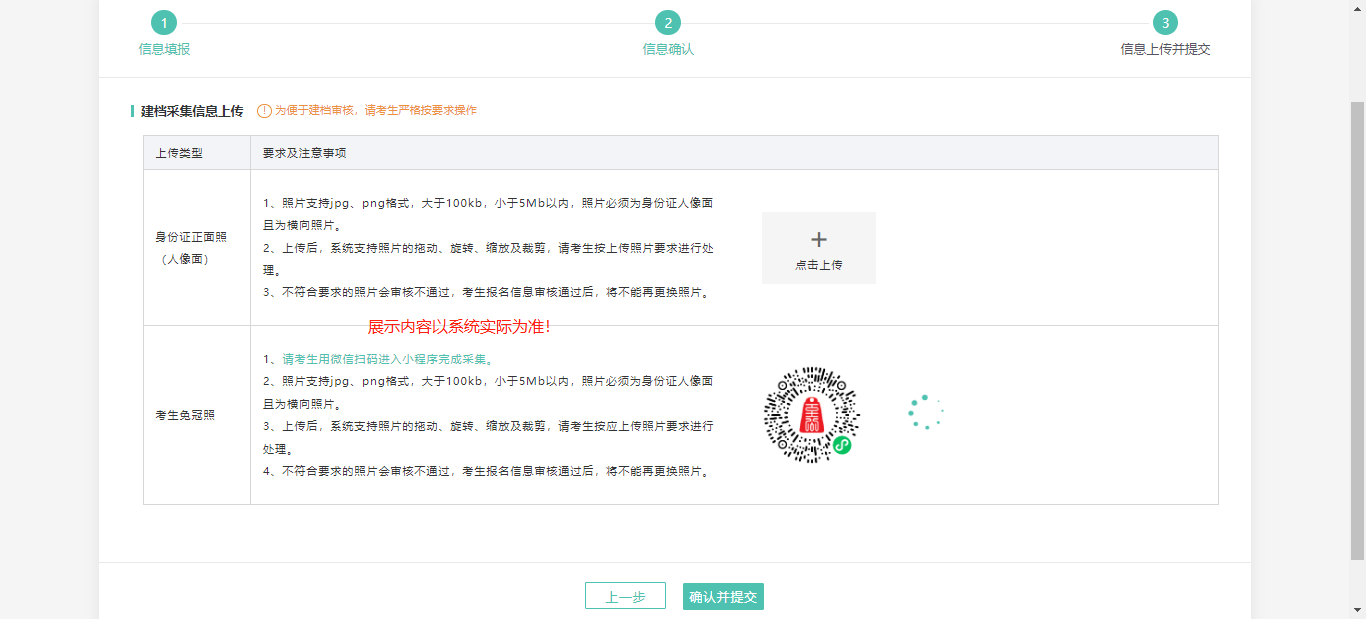
Task: Click the 要求及注意事项 column header
Action: (304, 153)
